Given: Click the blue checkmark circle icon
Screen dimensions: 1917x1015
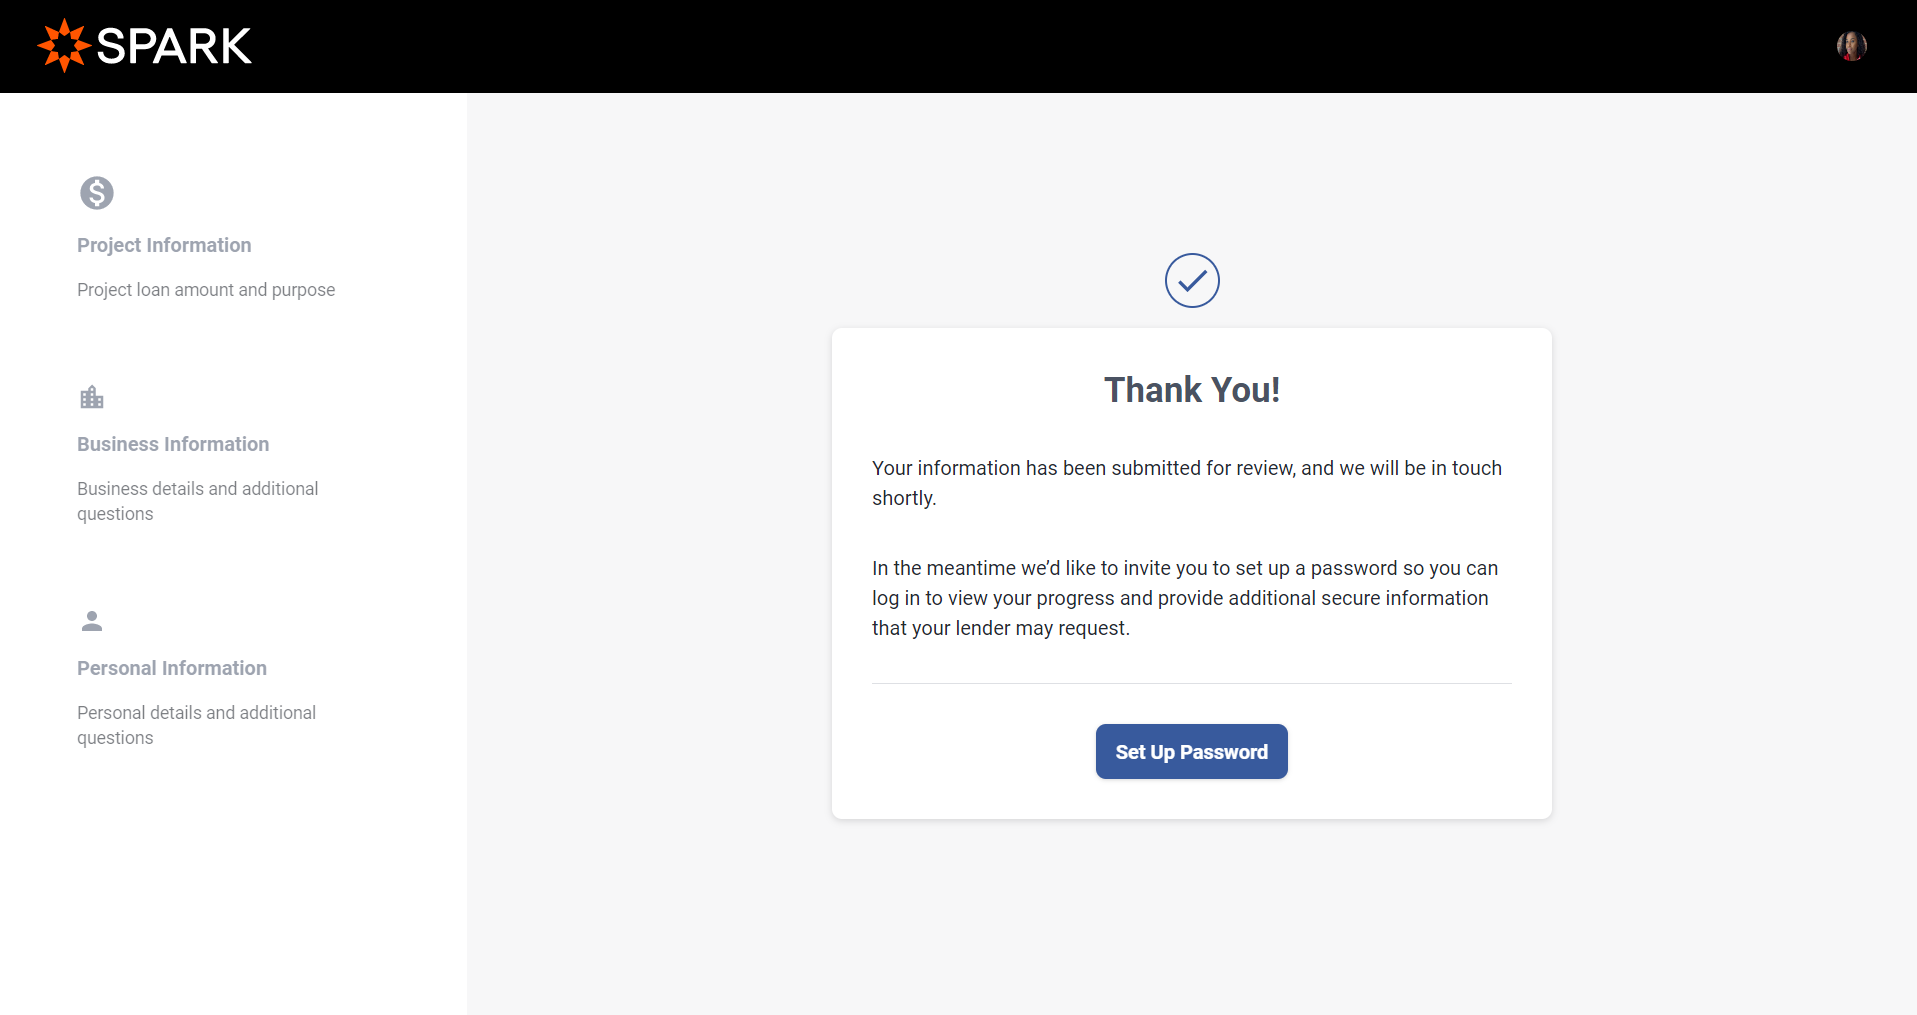Looking at the screenshot, I should pos(1192,280).
